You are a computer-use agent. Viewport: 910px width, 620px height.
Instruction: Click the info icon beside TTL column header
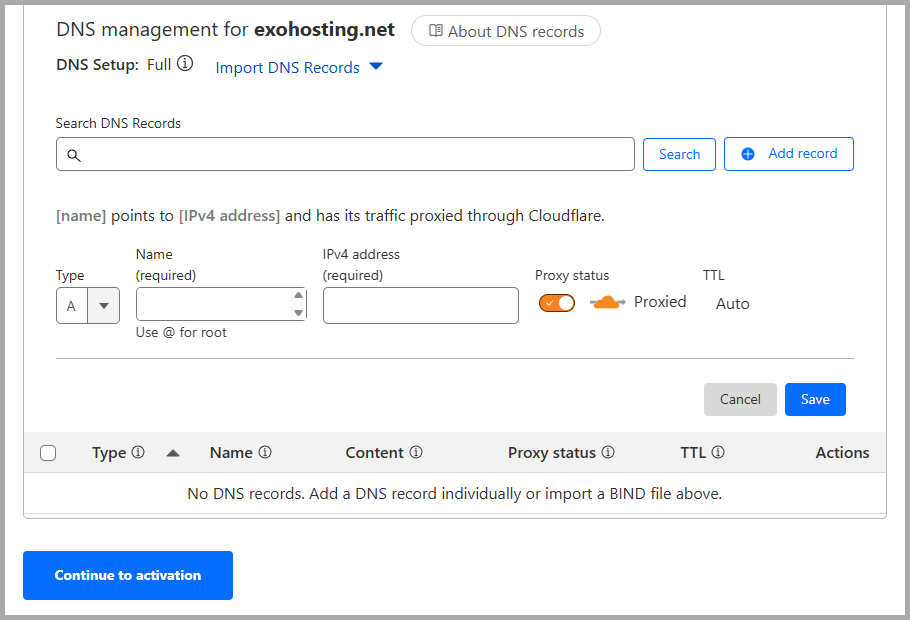718,452
